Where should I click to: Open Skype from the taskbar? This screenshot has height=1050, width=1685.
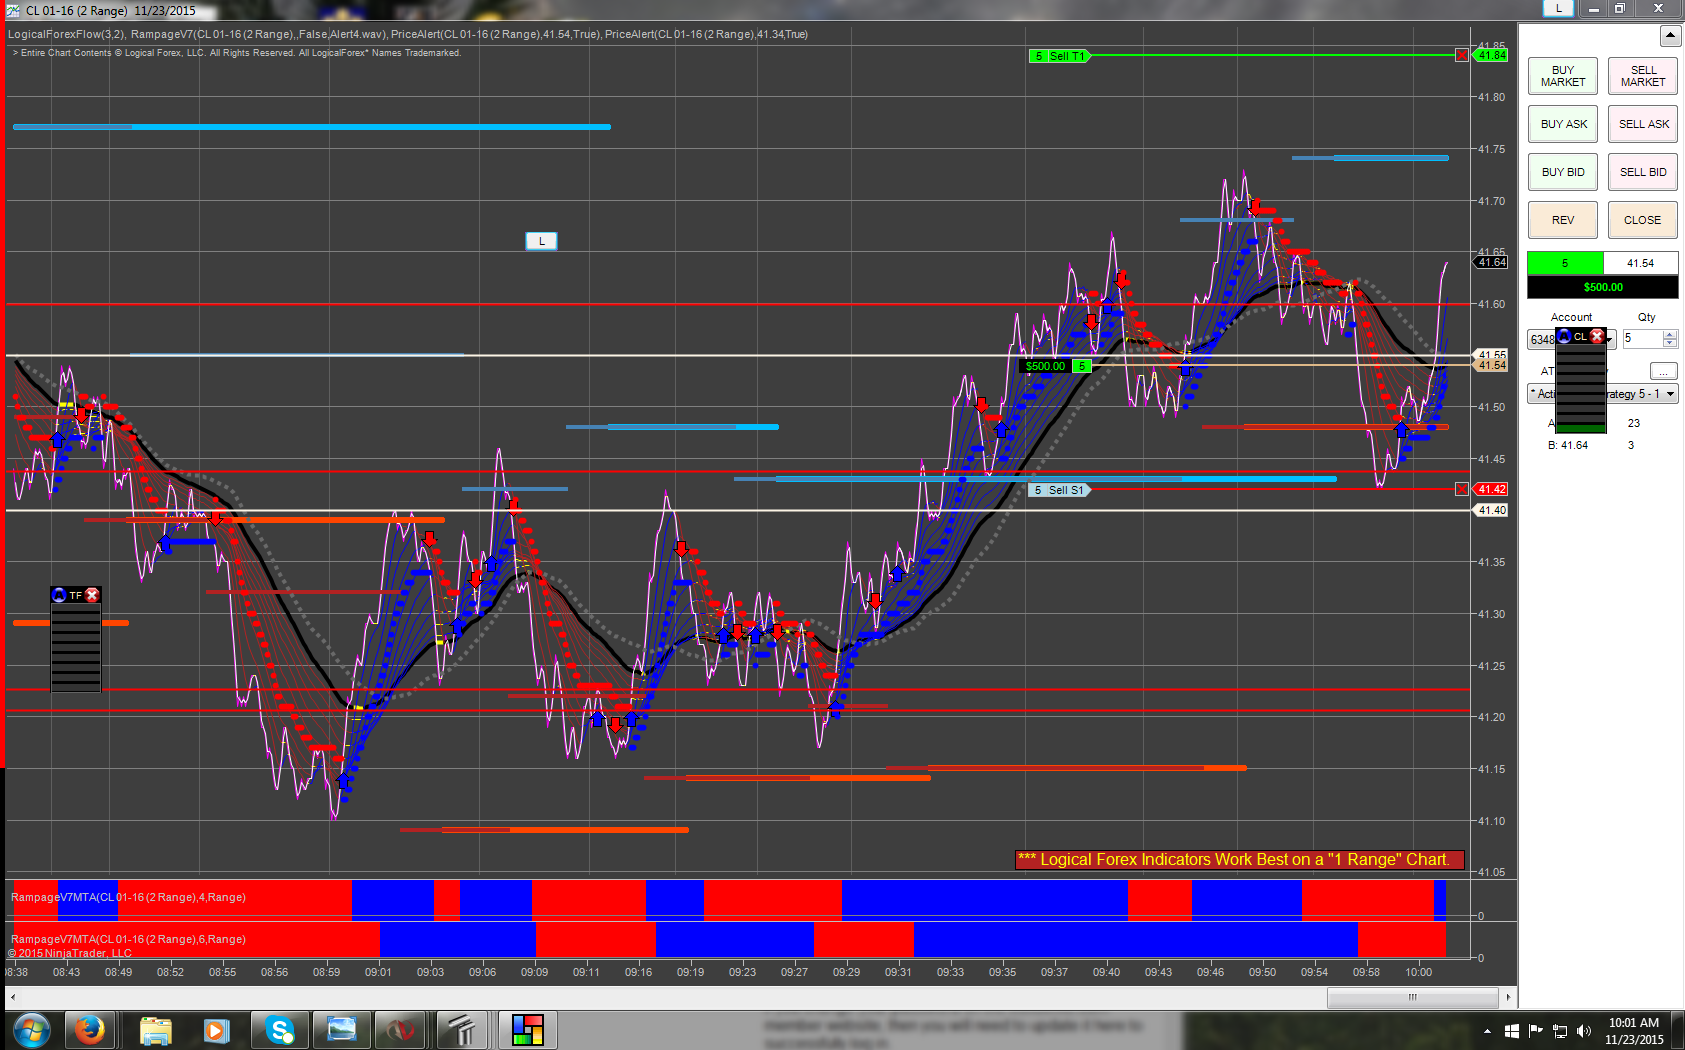pos(279,1030)
